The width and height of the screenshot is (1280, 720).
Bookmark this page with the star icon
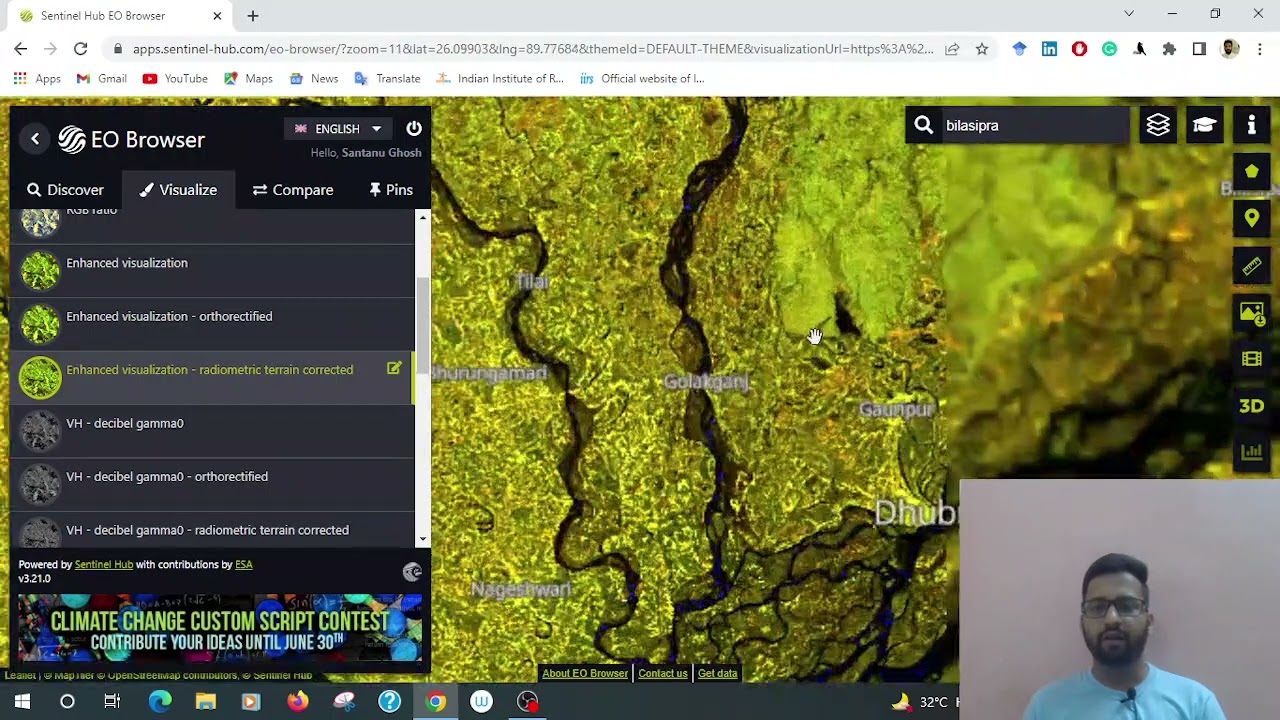click(x=982, y=48)
